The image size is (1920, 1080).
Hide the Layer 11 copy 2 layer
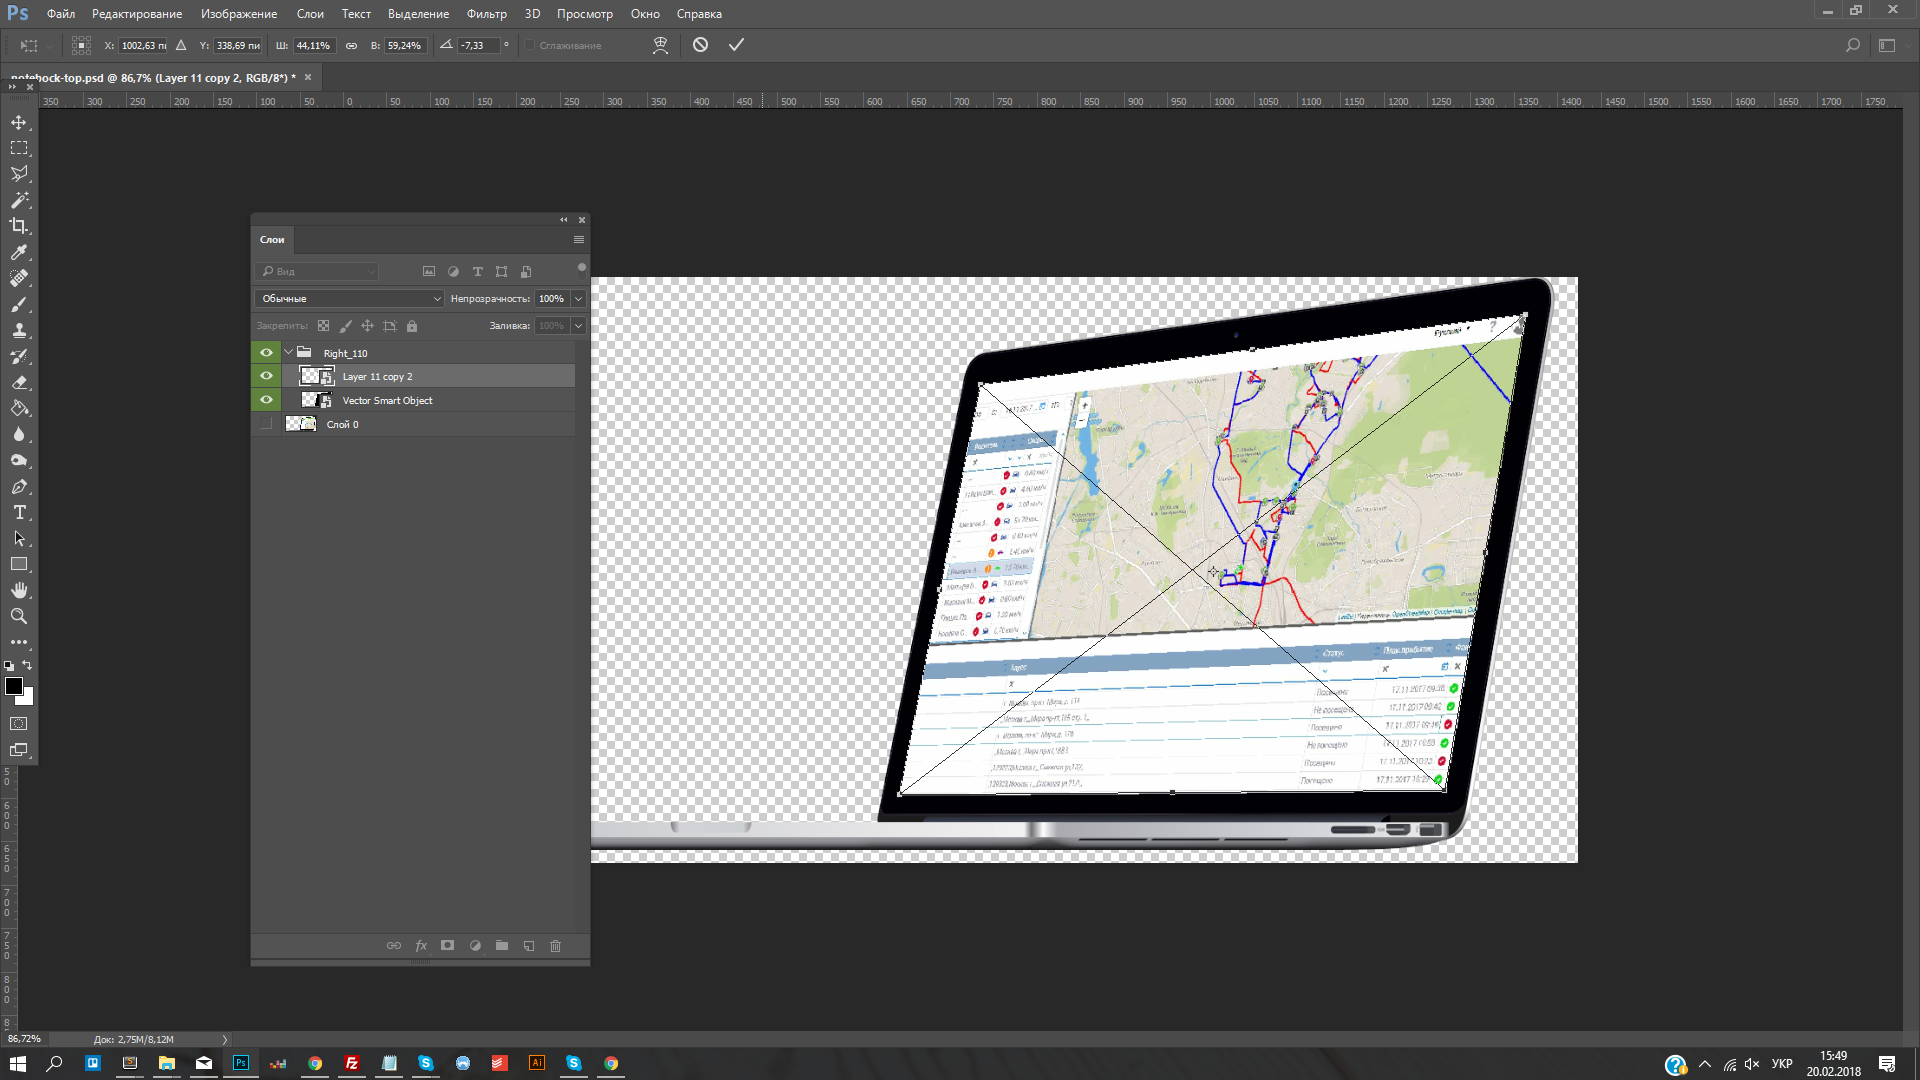click(266, 376)
